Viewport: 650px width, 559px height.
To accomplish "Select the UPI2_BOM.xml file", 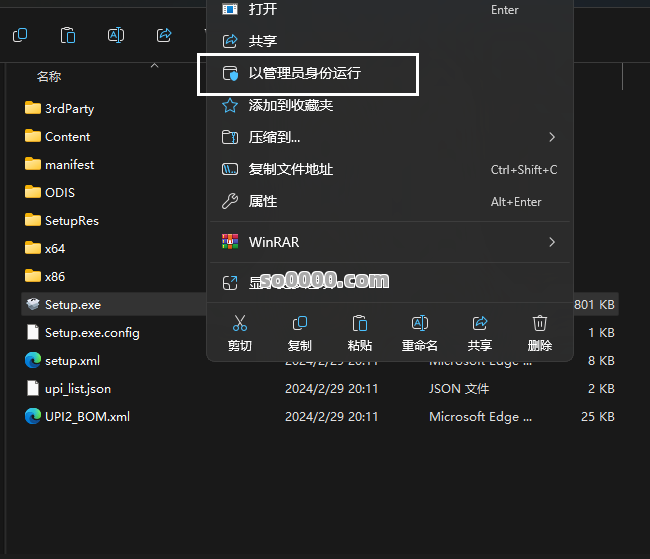I will click(87, 417).
